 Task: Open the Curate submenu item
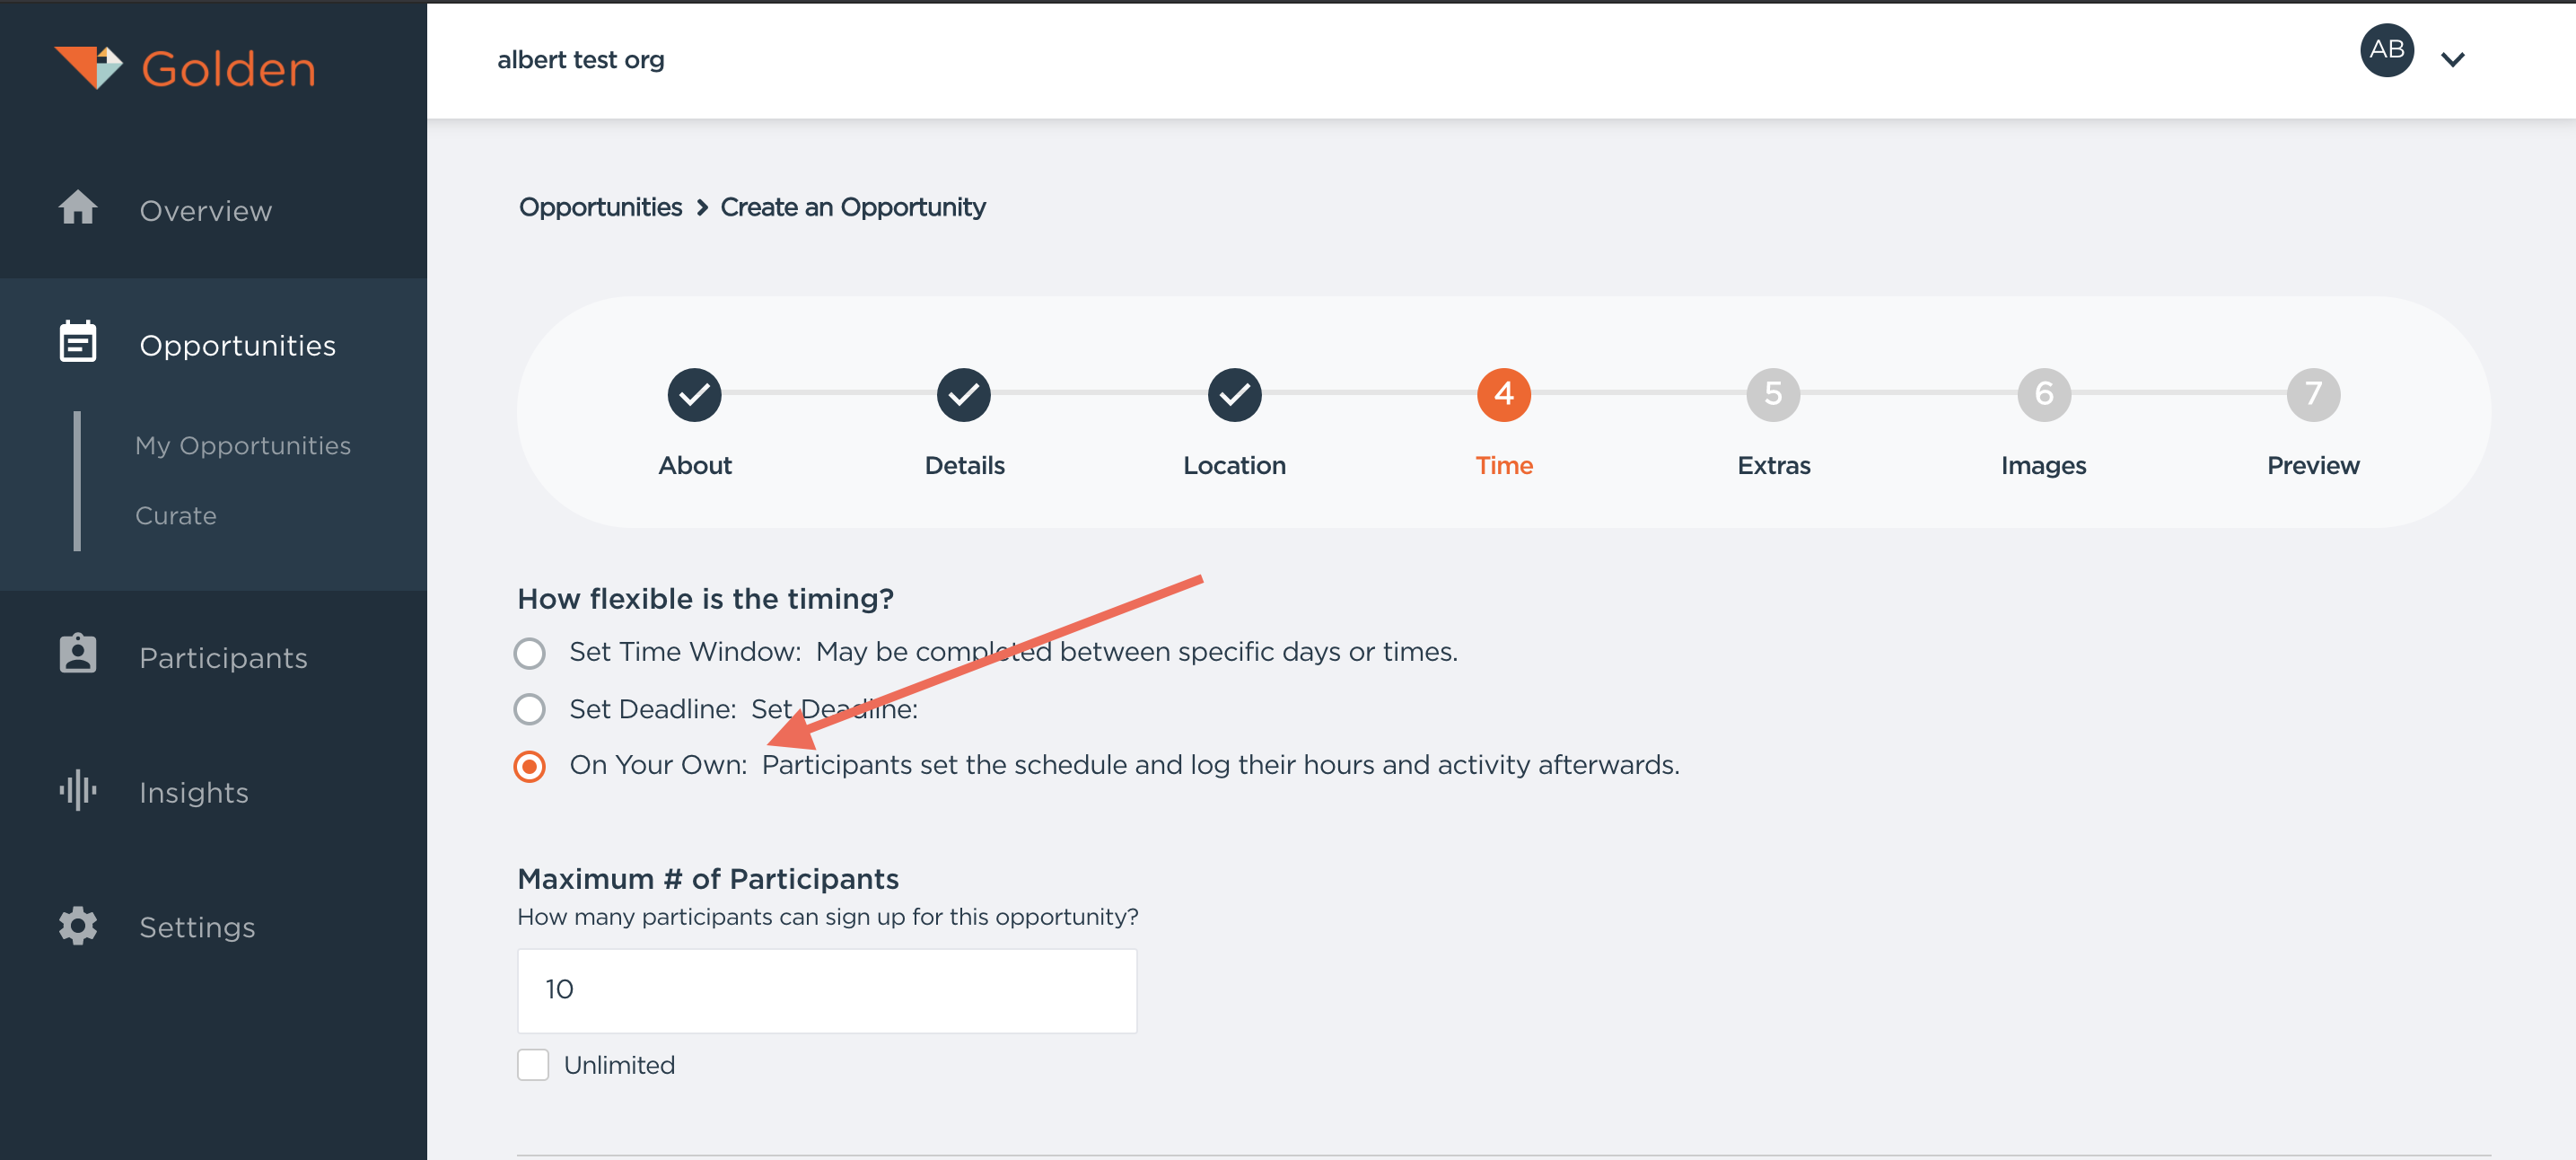[x=176, y=516]
